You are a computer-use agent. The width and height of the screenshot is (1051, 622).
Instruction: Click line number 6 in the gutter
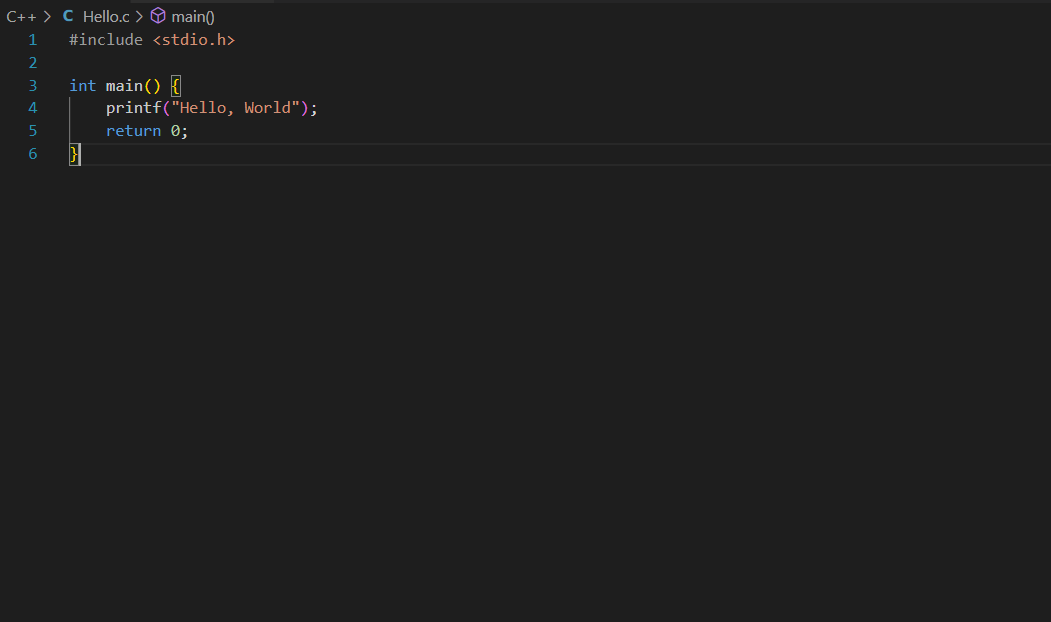(32, 153)
